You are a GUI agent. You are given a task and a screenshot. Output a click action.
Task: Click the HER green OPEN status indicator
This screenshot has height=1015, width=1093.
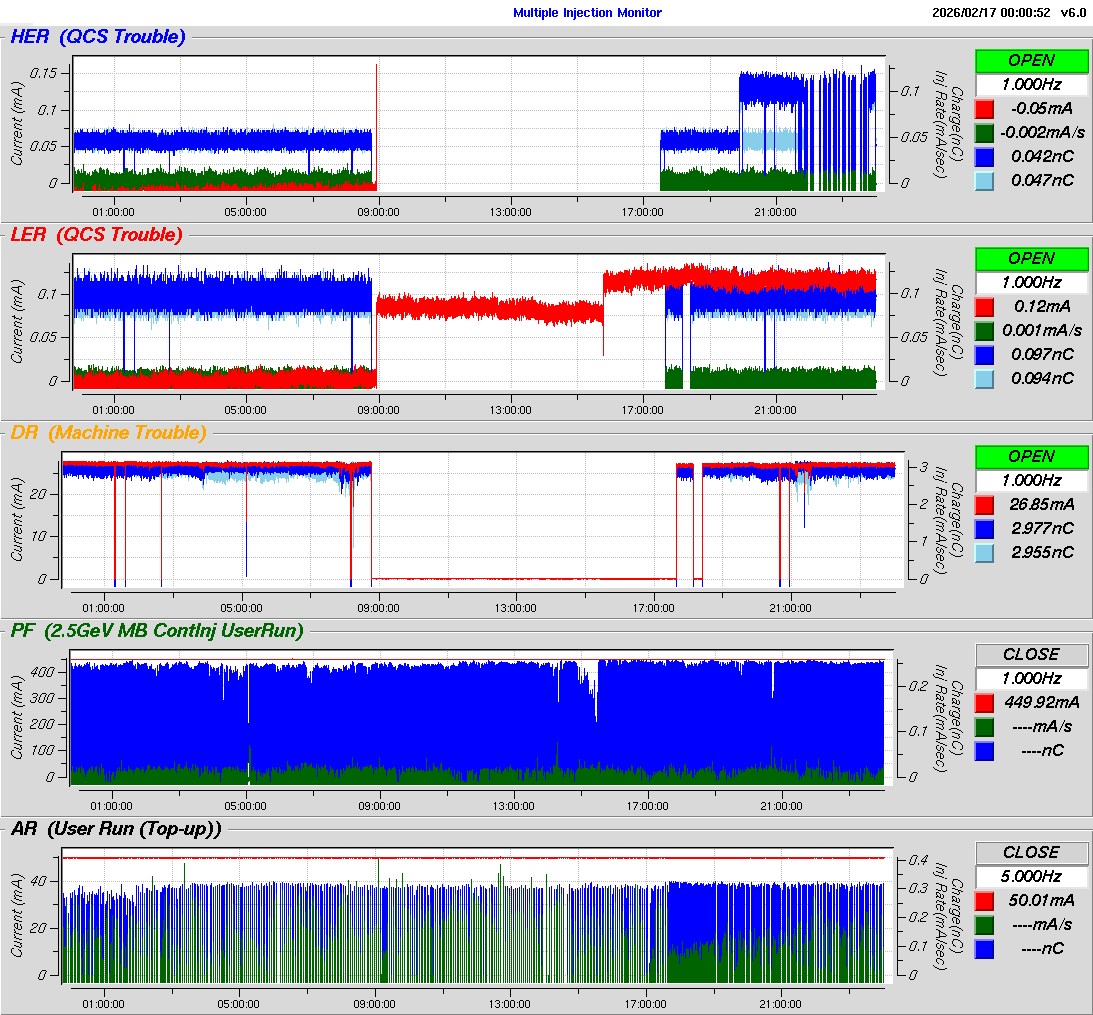[x=1031, y=60]
